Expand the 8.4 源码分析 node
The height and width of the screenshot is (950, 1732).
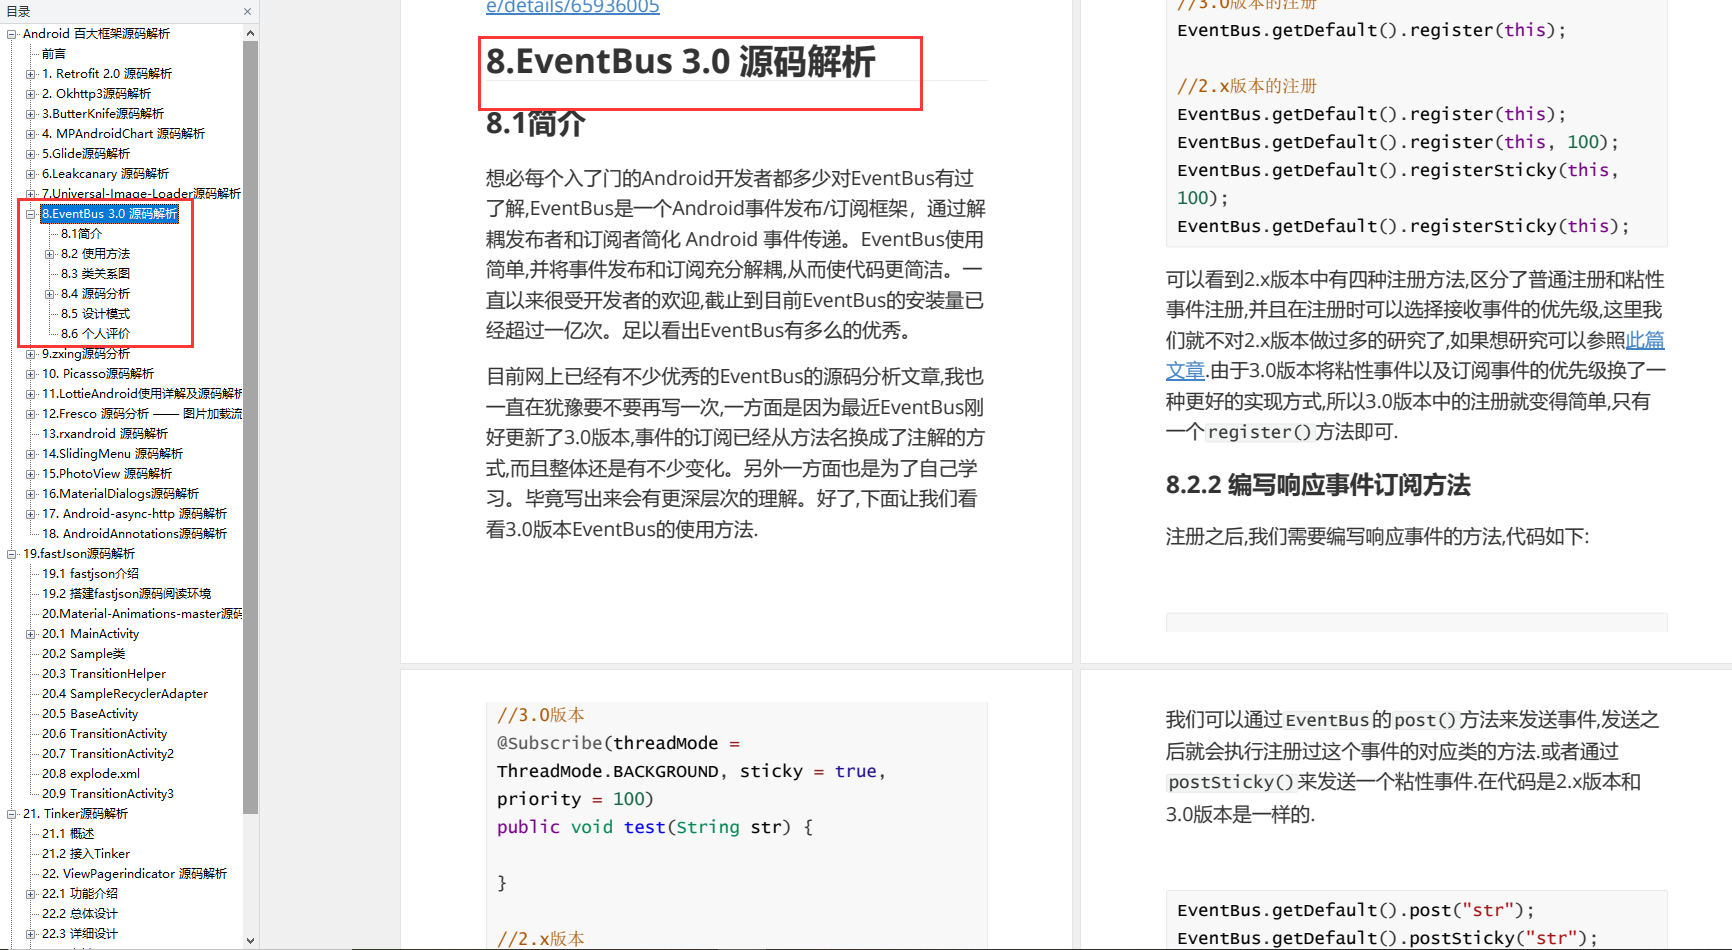pos(50,294)
